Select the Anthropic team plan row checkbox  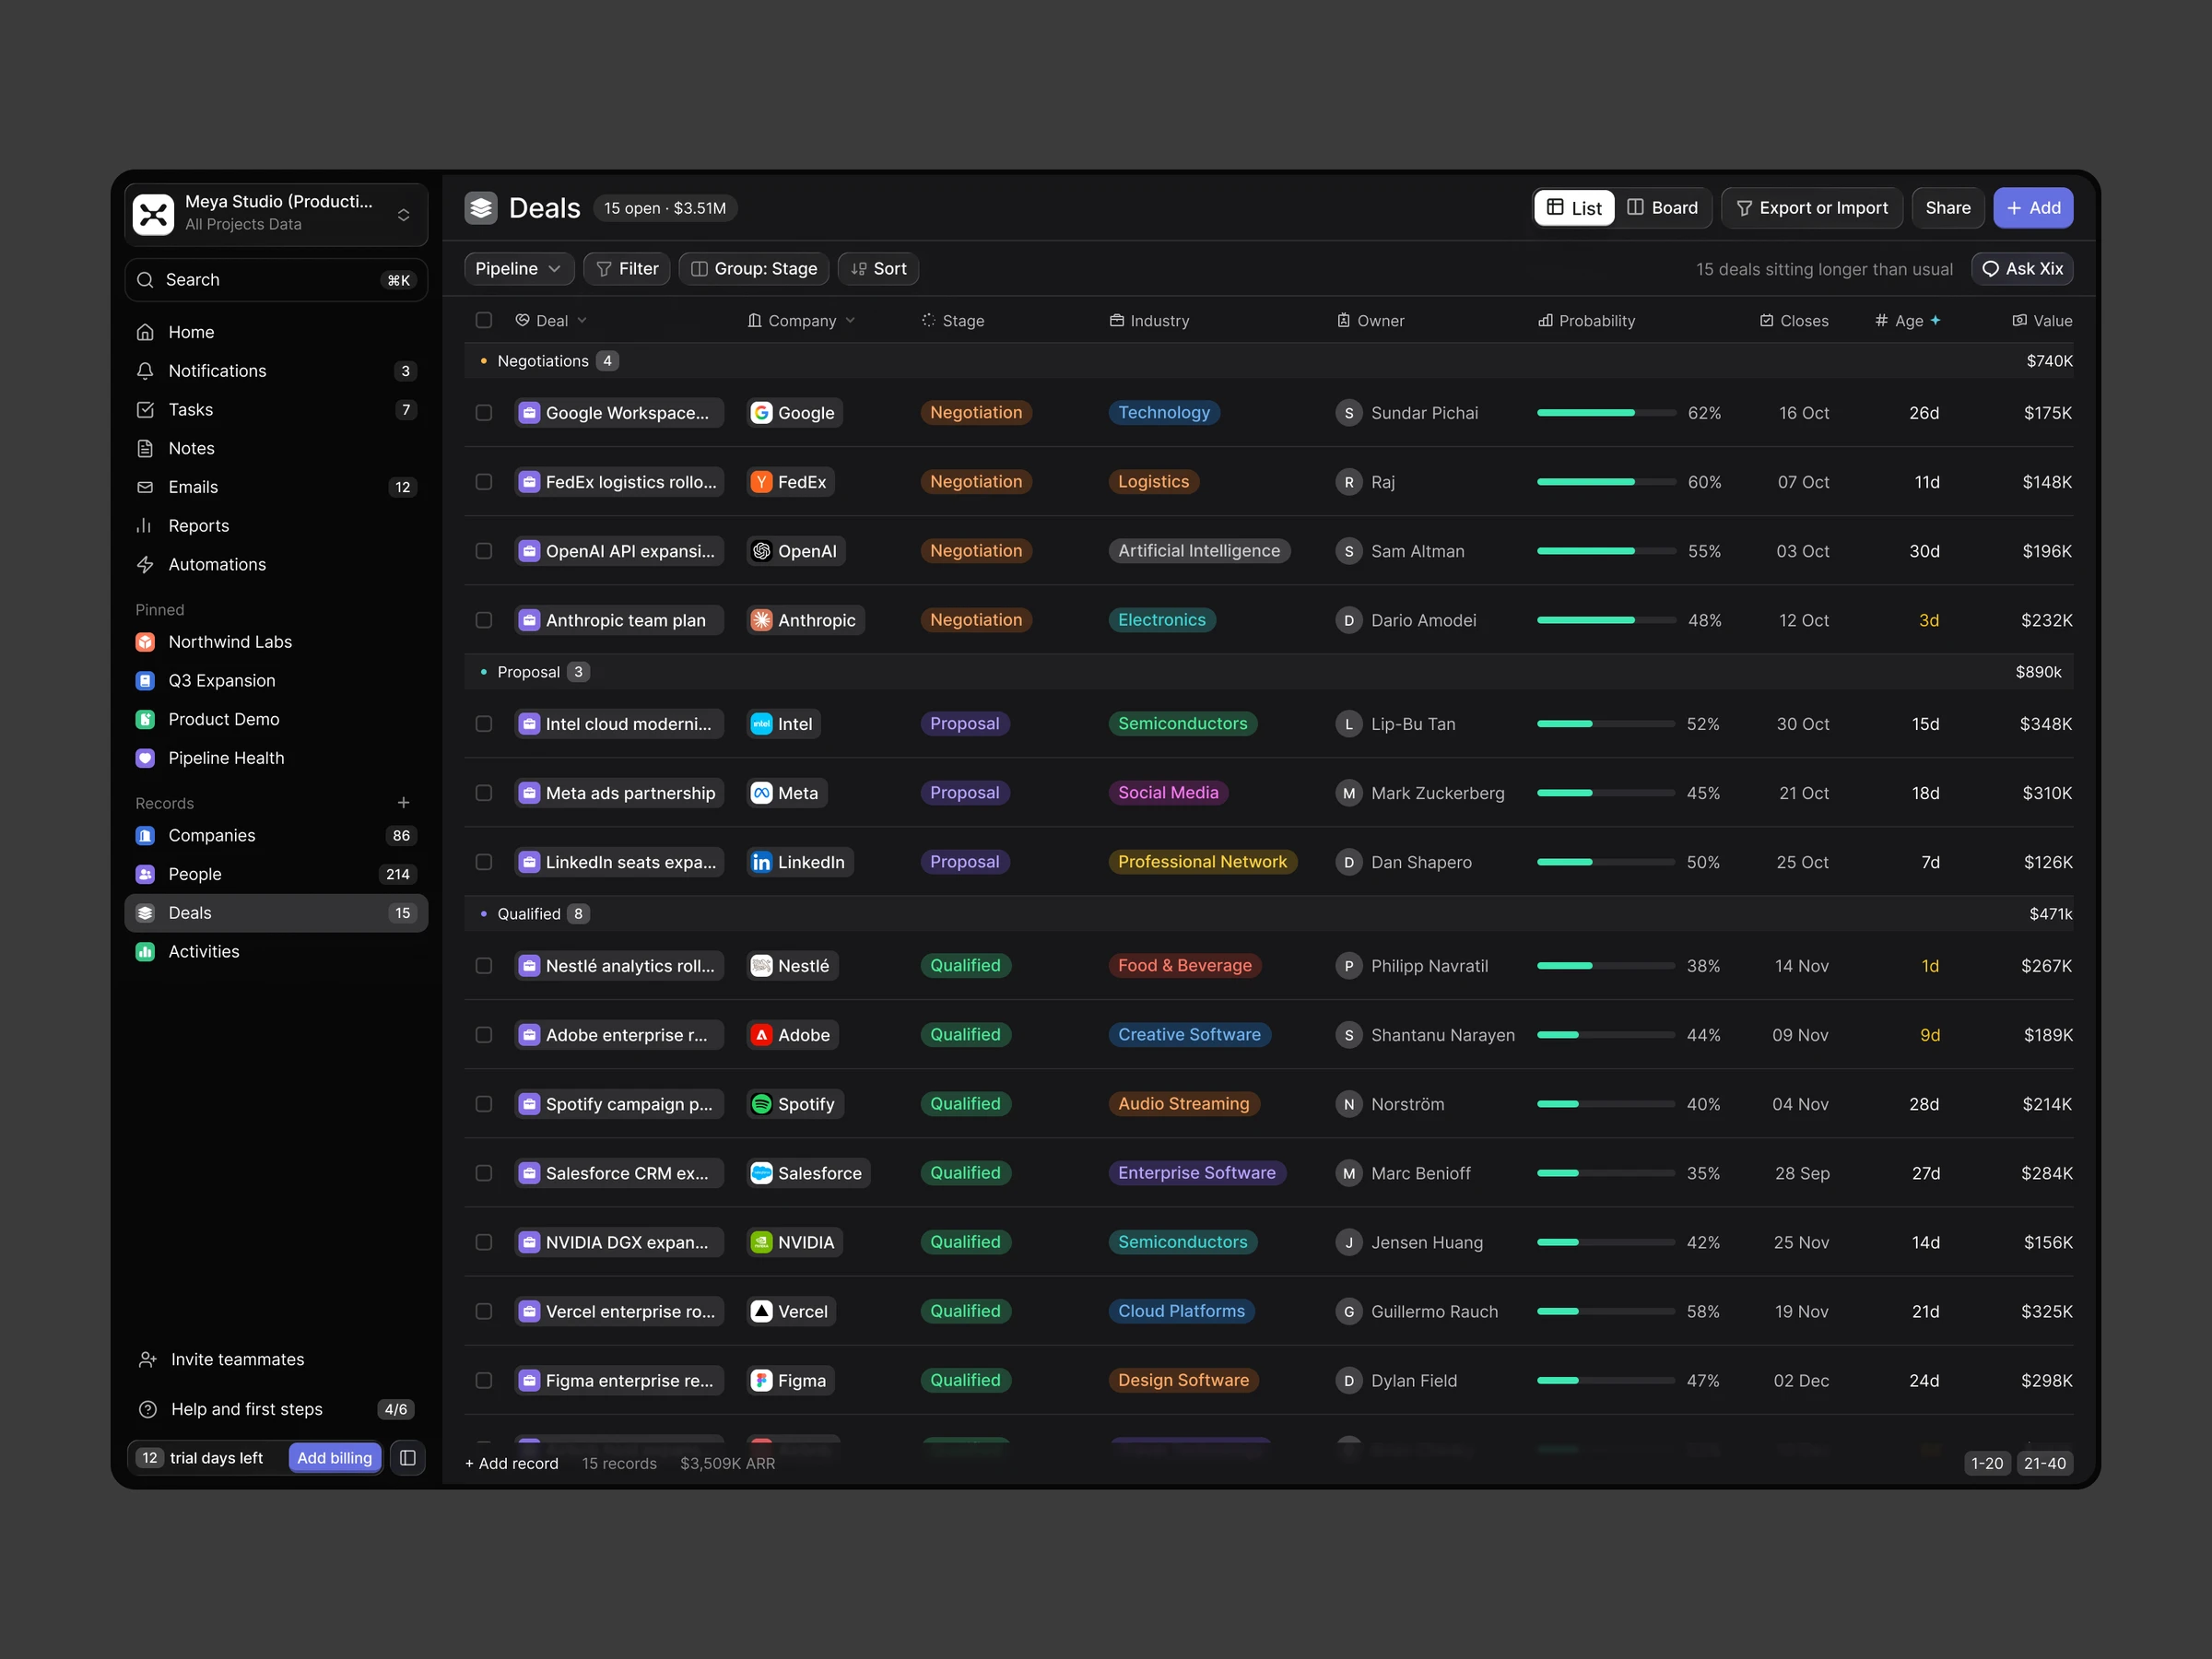[x=484, y=620]
